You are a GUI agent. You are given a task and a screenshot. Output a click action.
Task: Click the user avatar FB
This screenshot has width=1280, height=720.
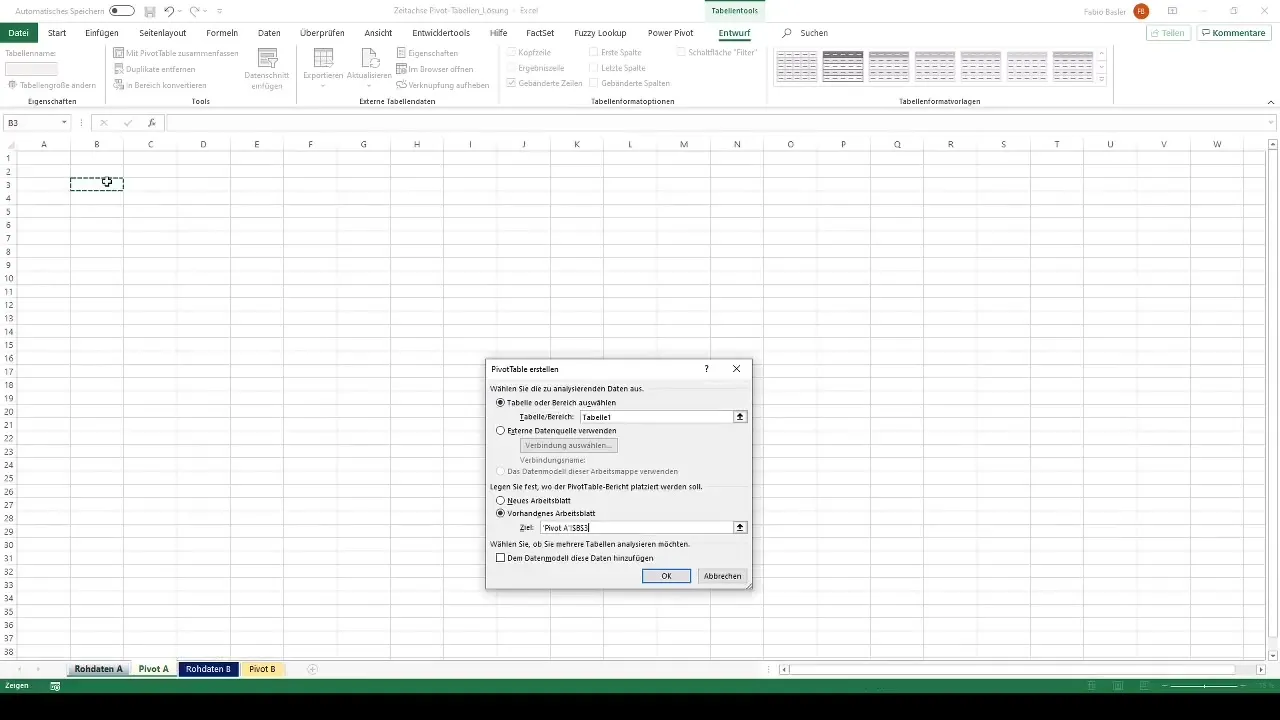tap(1141, 11)
